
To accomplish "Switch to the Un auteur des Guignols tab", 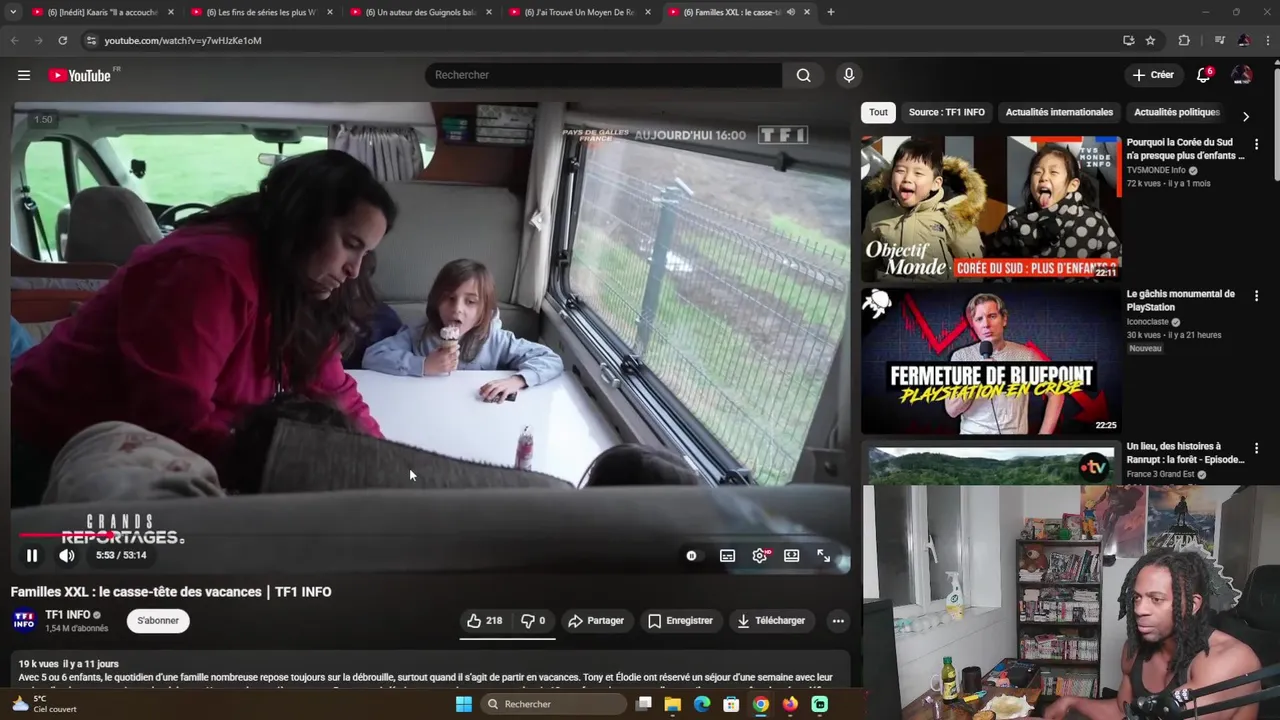I will 420,12.
